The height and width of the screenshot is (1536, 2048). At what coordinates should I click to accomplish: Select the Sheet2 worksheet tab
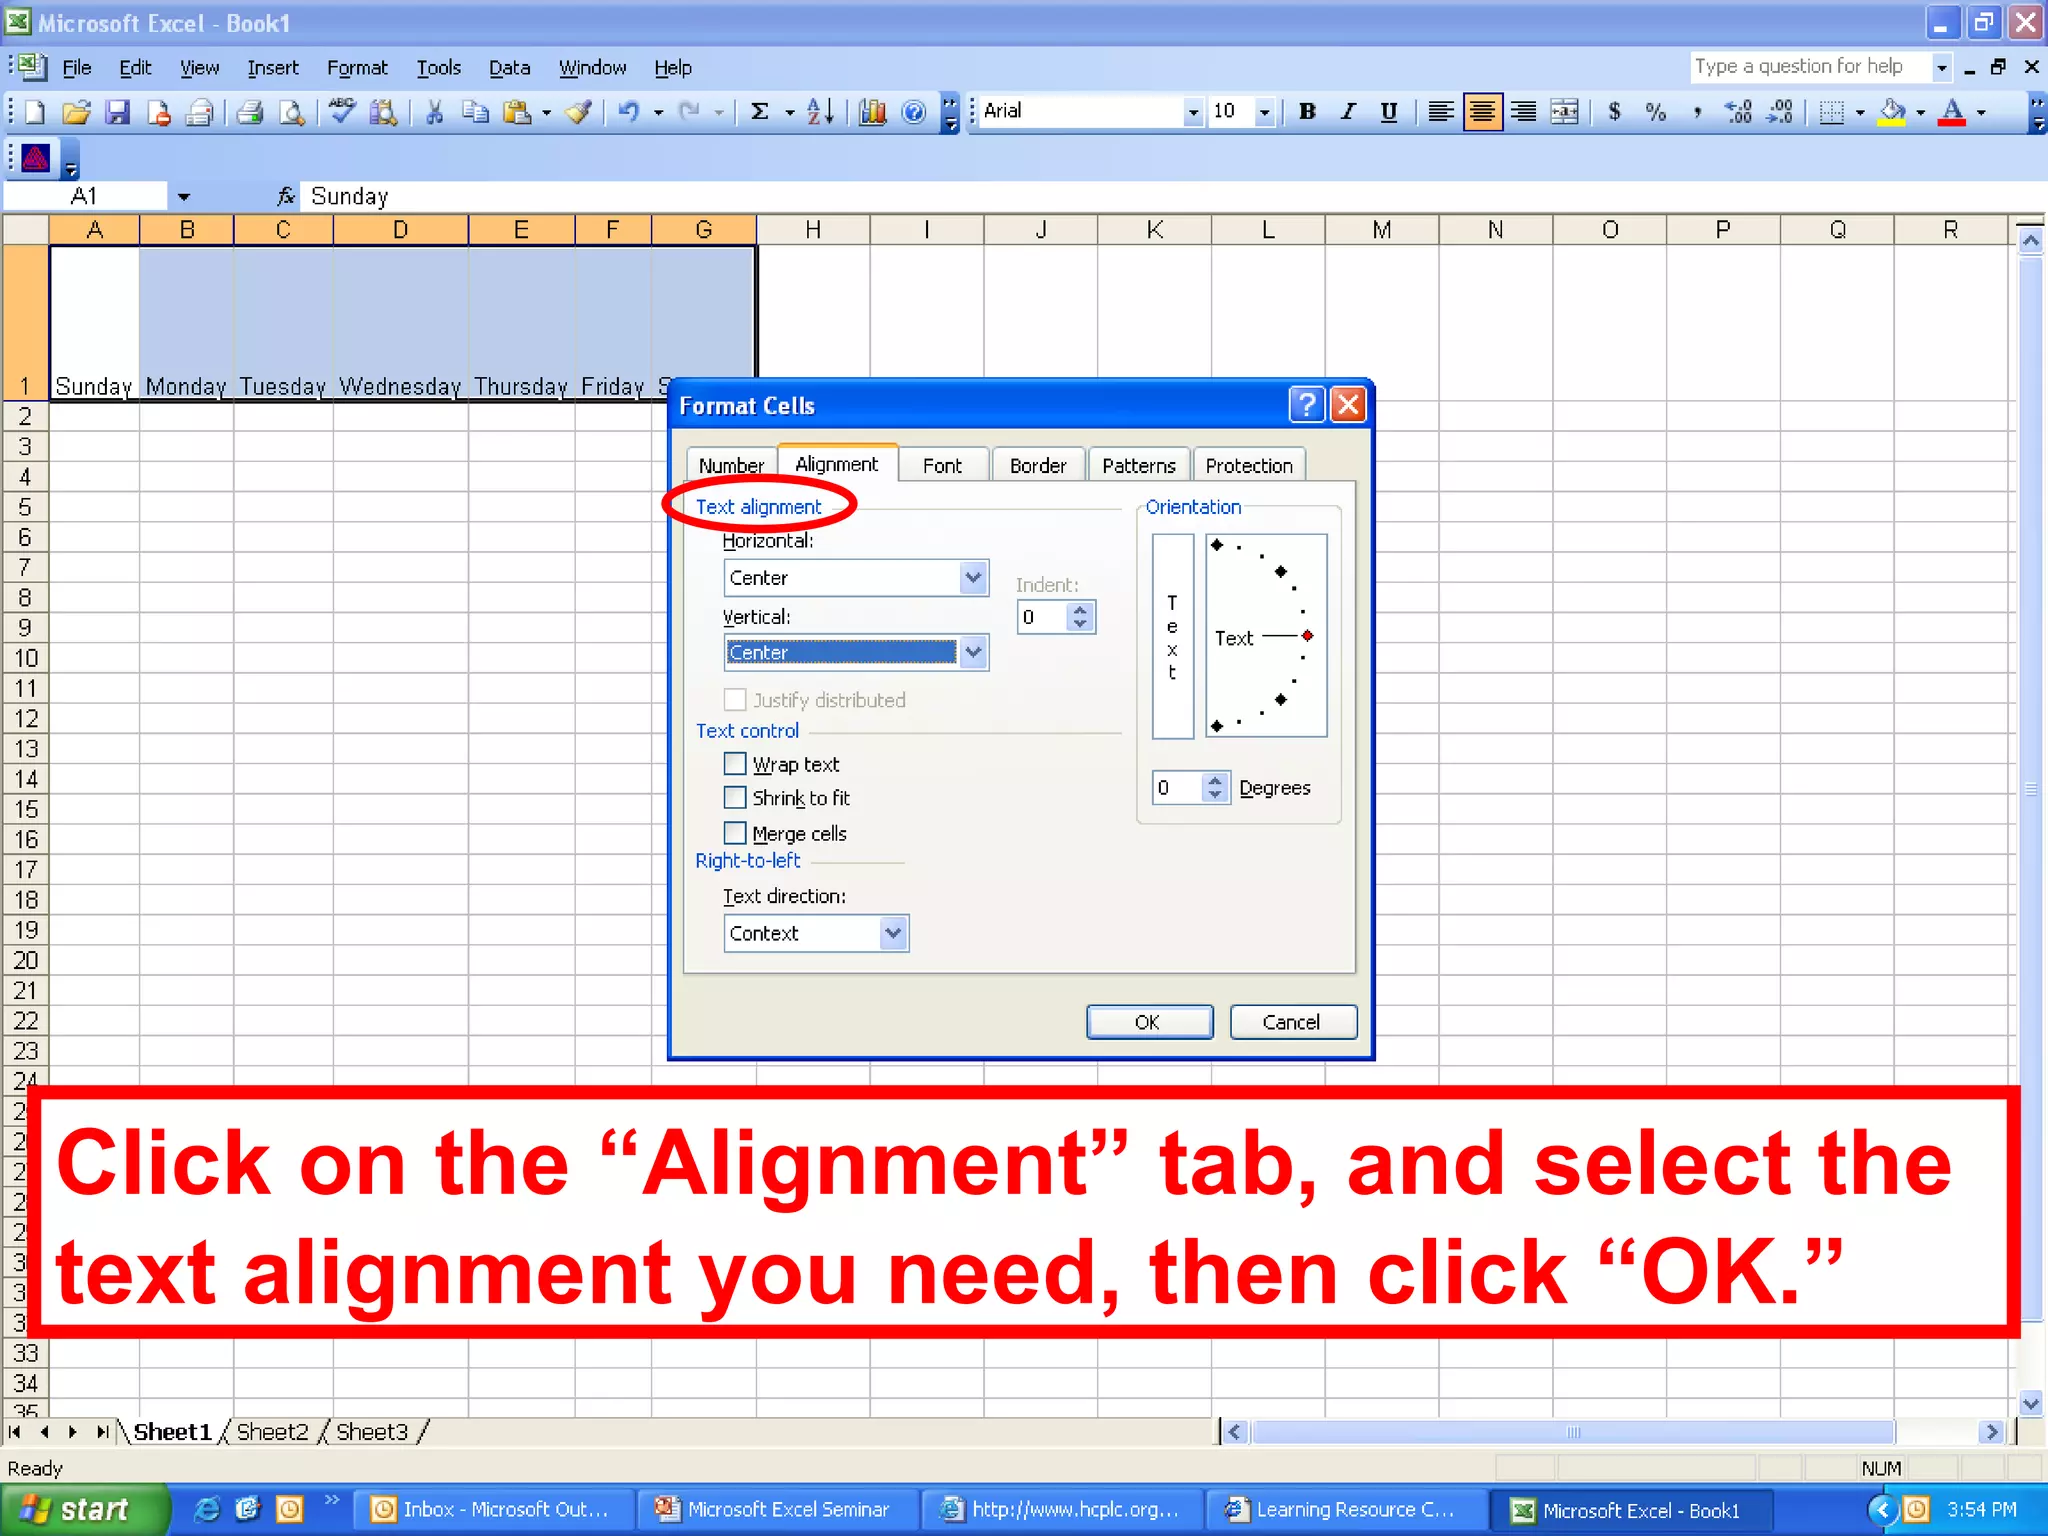[x=273, y=1432]
